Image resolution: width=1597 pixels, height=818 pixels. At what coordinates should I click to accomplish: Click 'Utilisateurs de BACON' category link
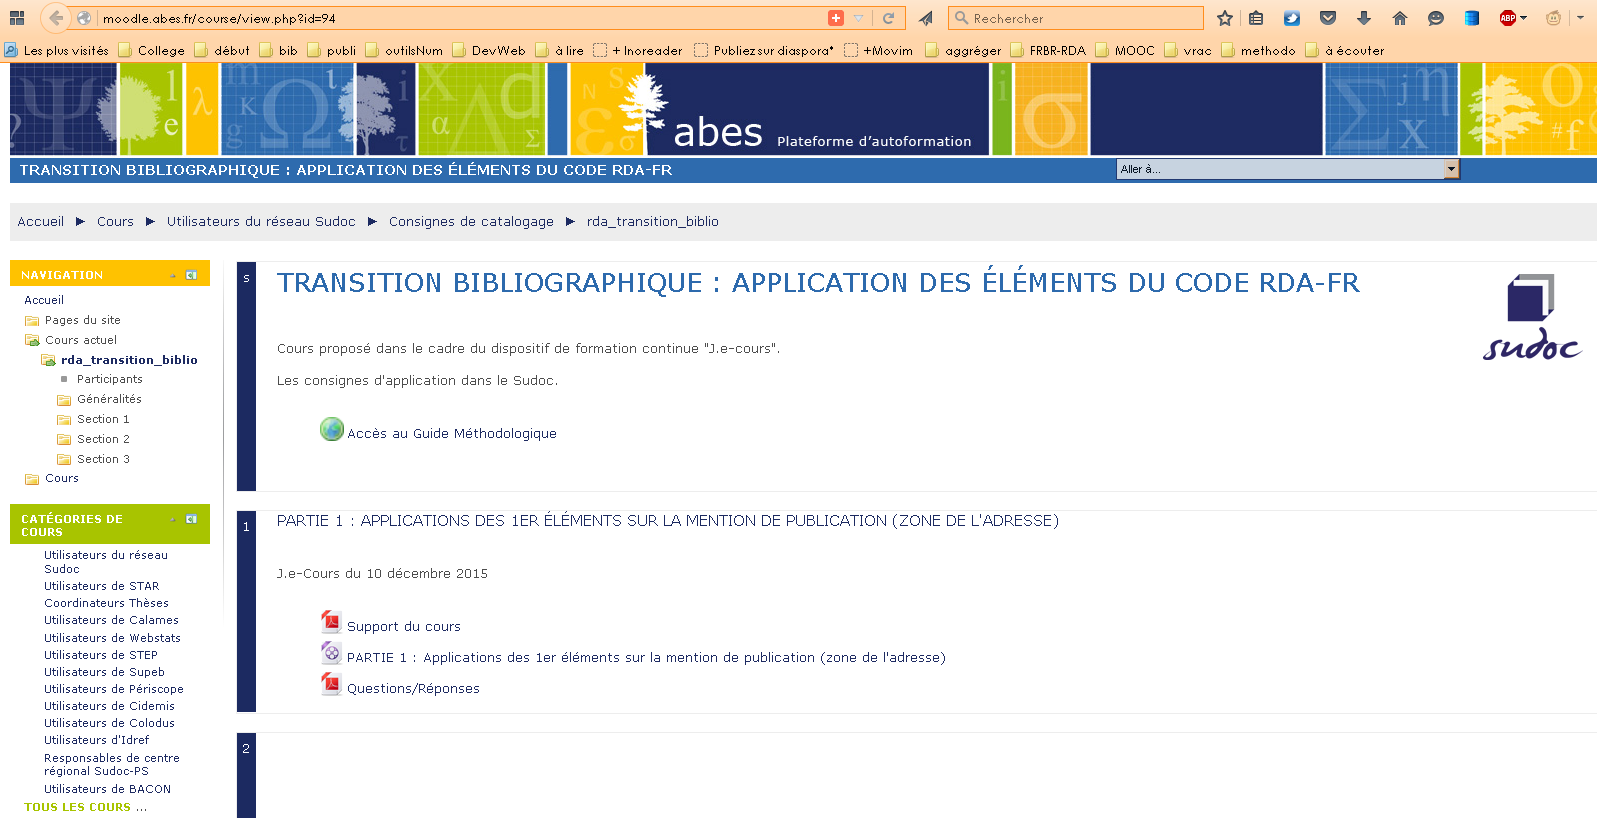click(108, 789)
